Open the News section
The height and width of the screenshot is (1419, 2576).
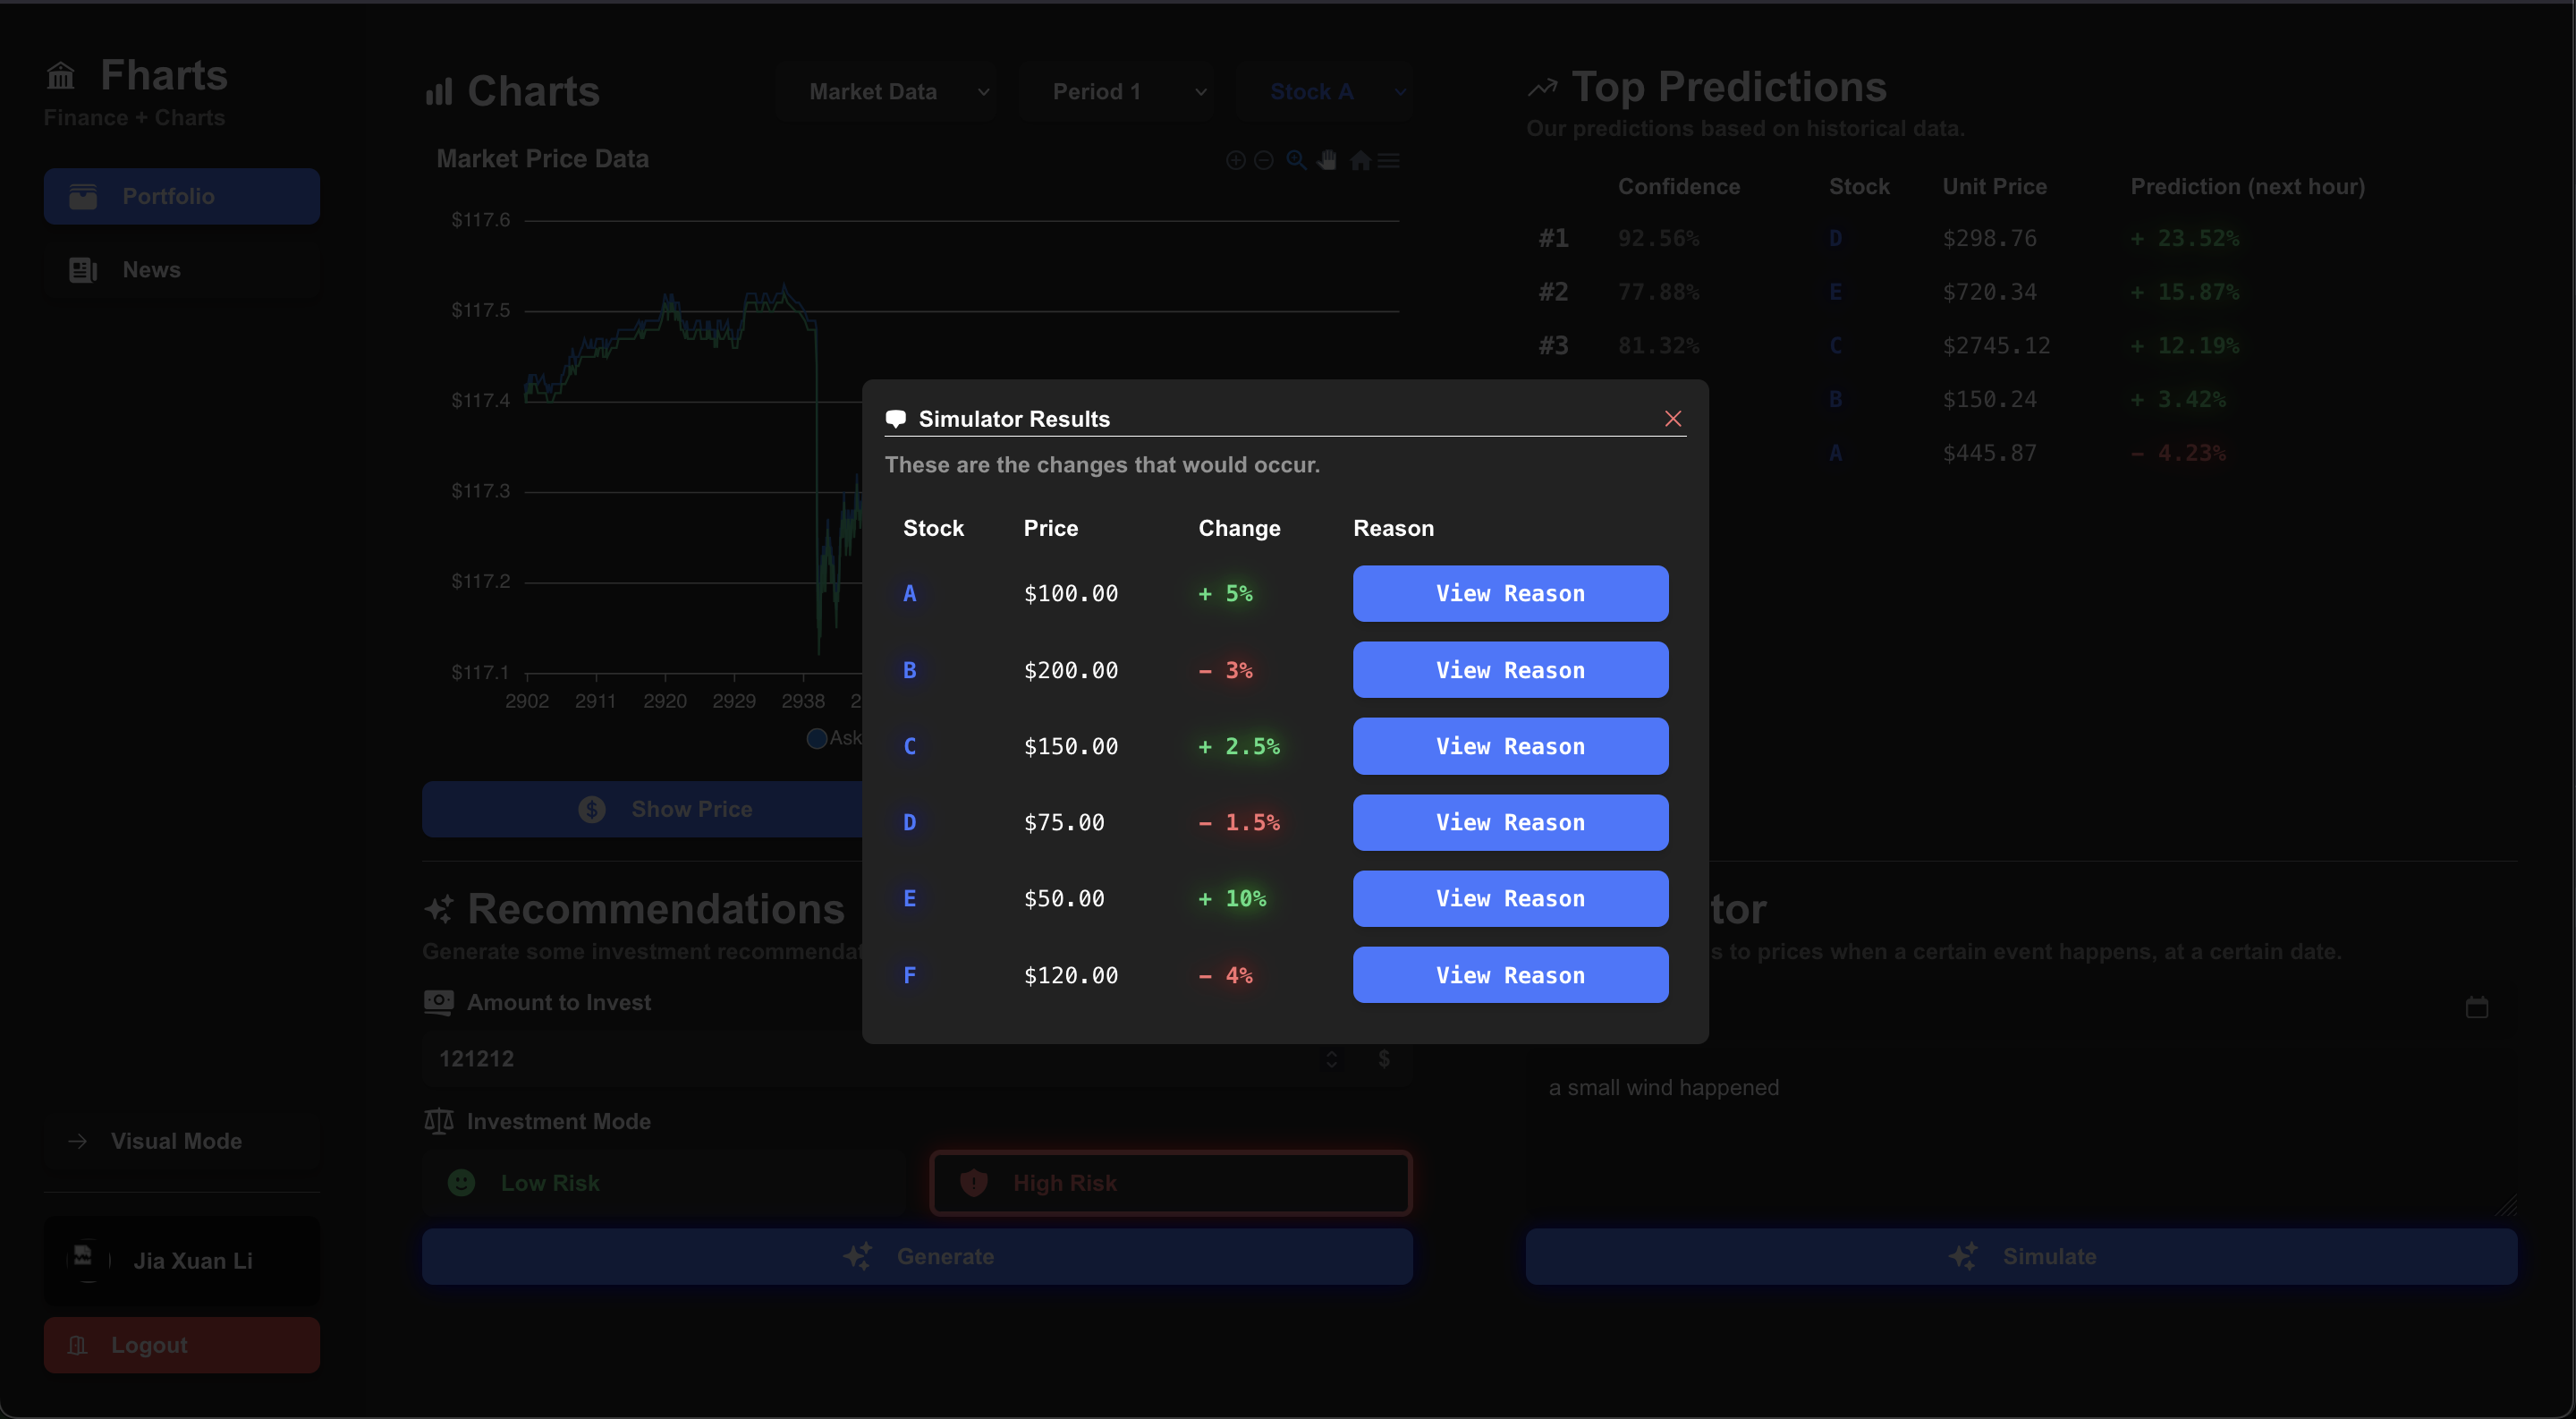pyautogui.click(x=181, y=270)
